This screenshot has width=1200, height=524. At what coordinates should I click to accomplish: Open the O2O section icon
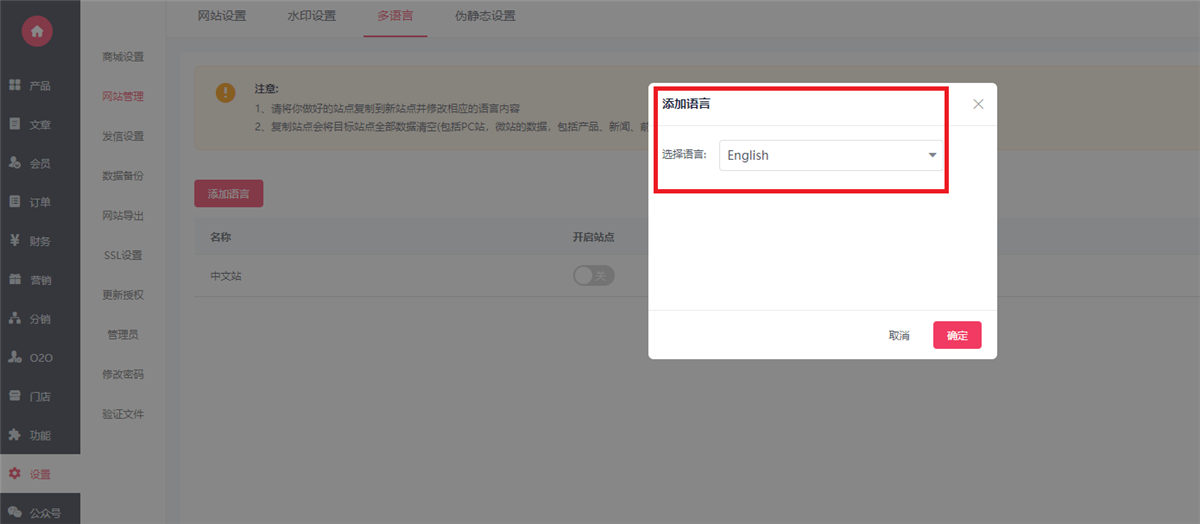(15, 357)
